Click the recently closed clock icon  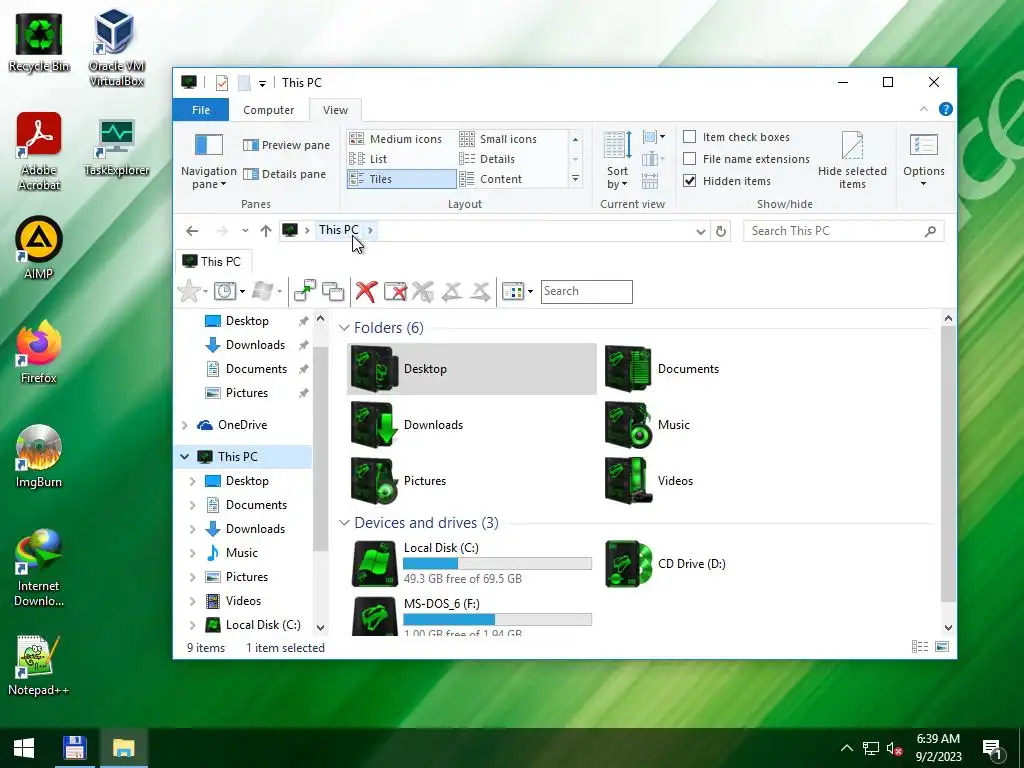(x=225, y=291)
